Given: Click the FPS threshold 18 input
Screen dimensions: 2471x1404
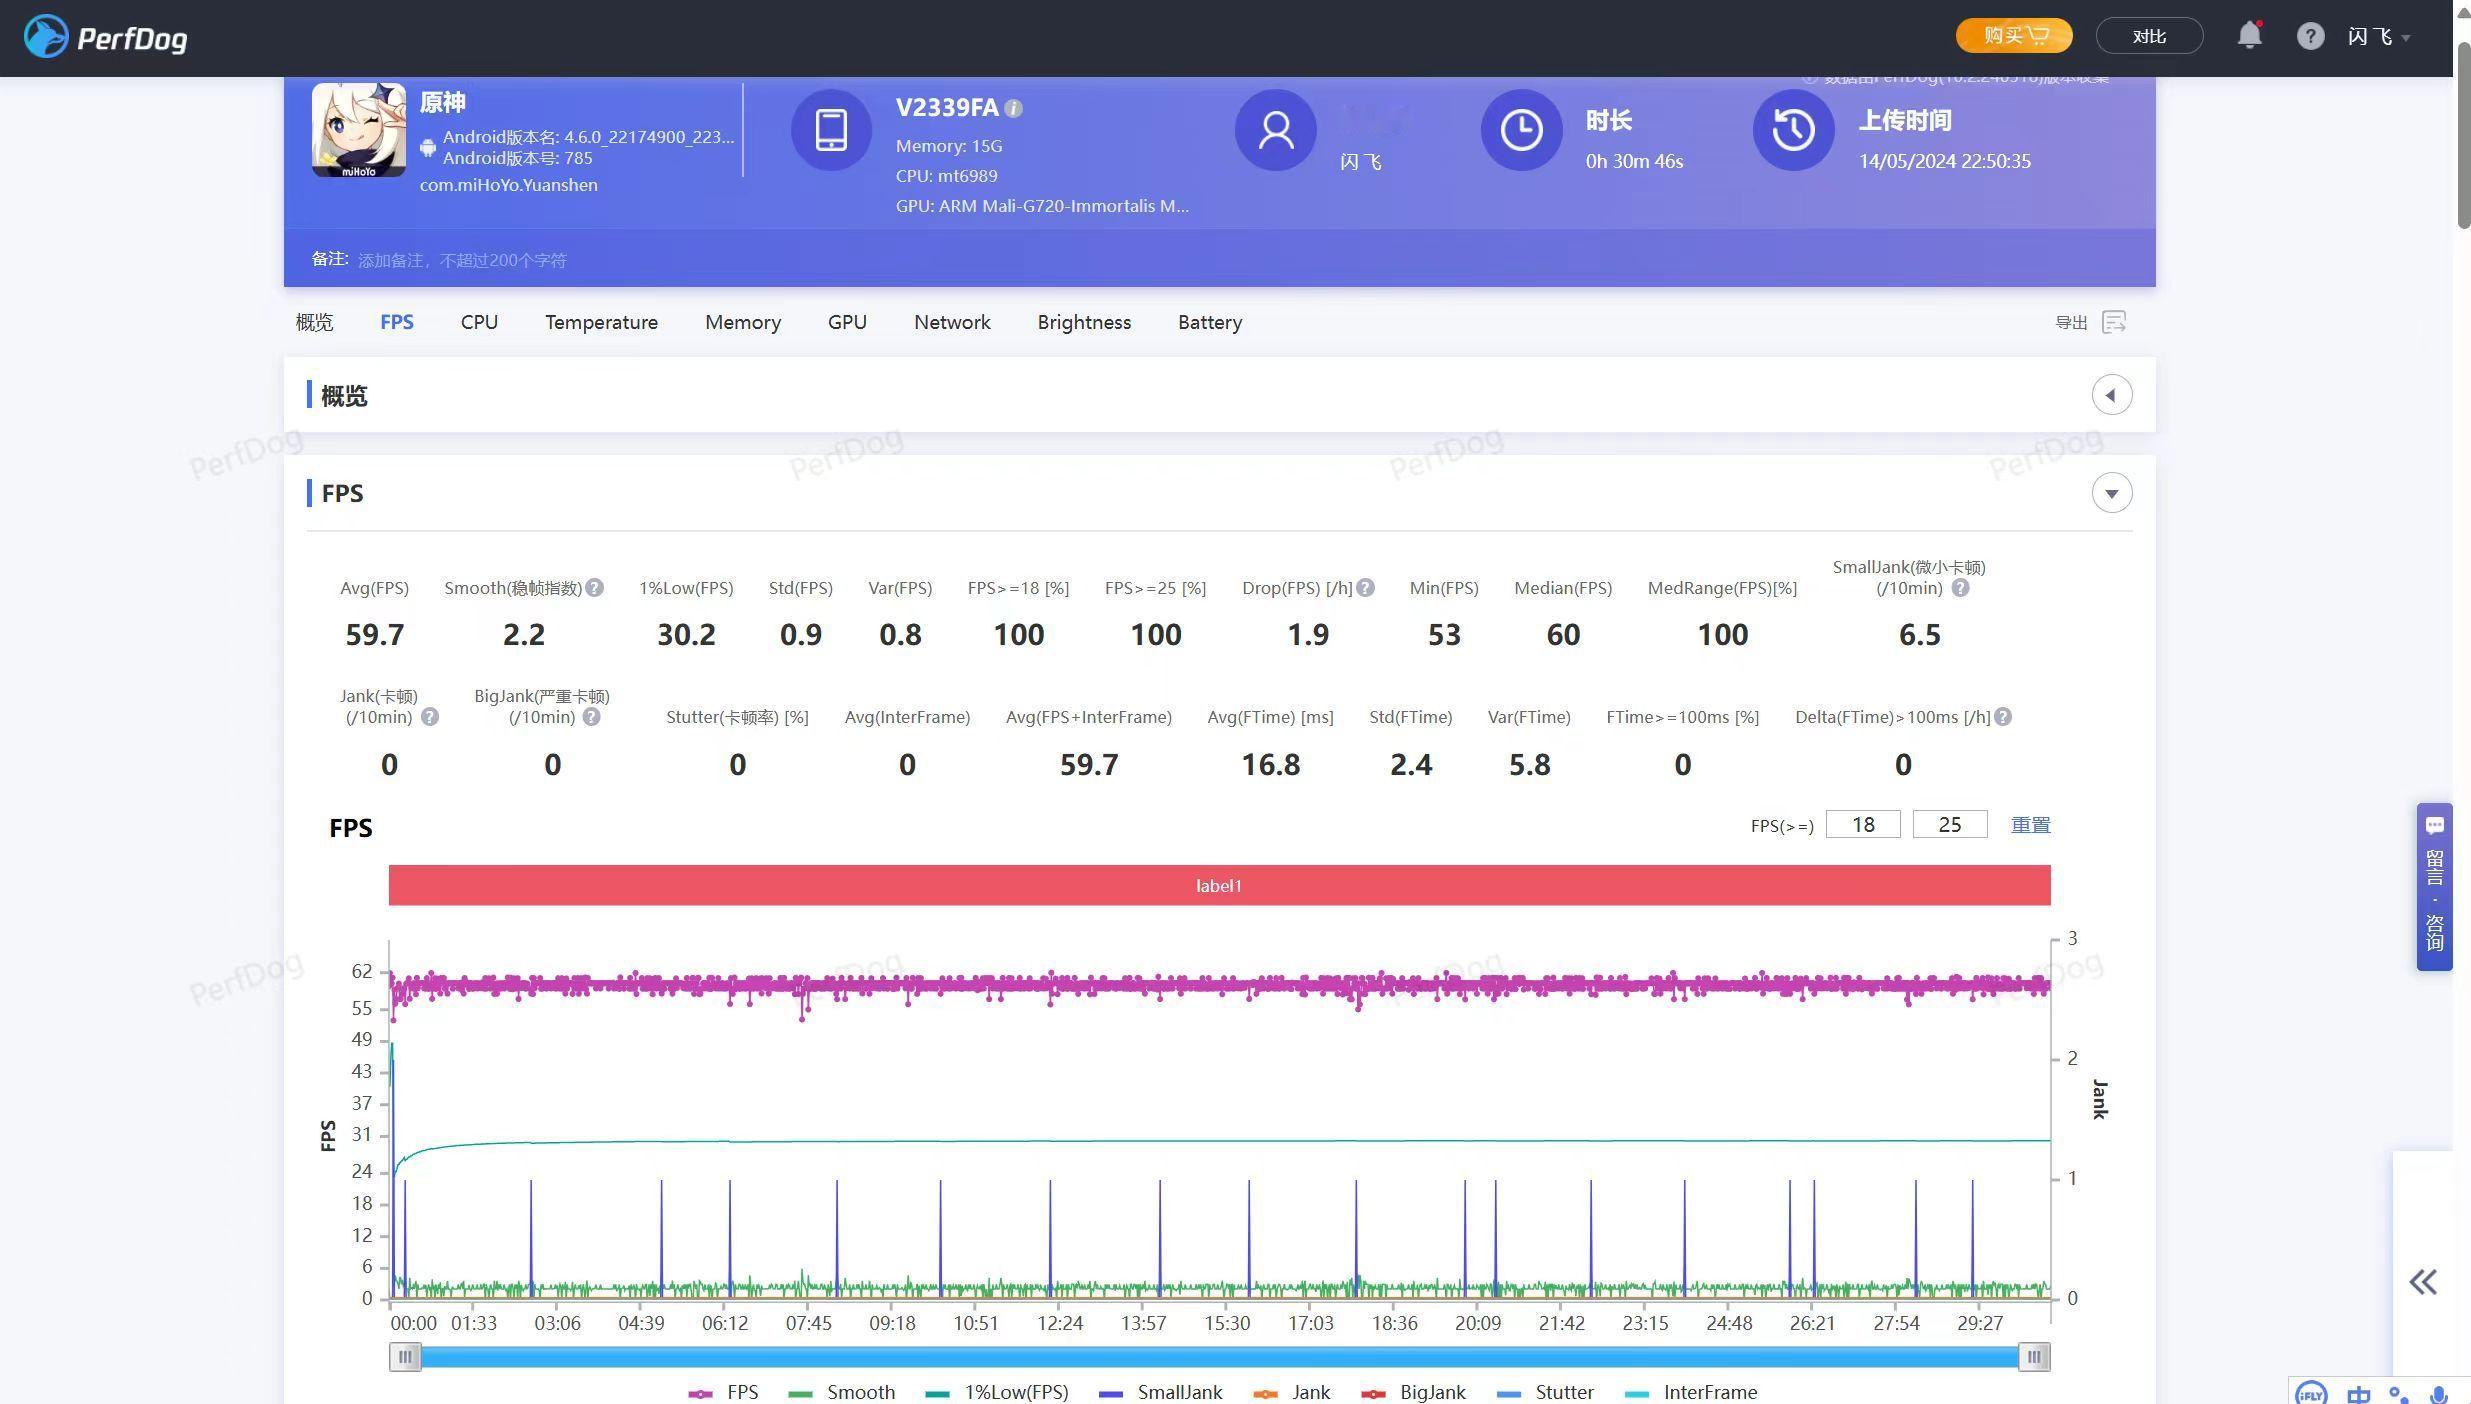Looking at the screenshot, I should coord(1863,825).
